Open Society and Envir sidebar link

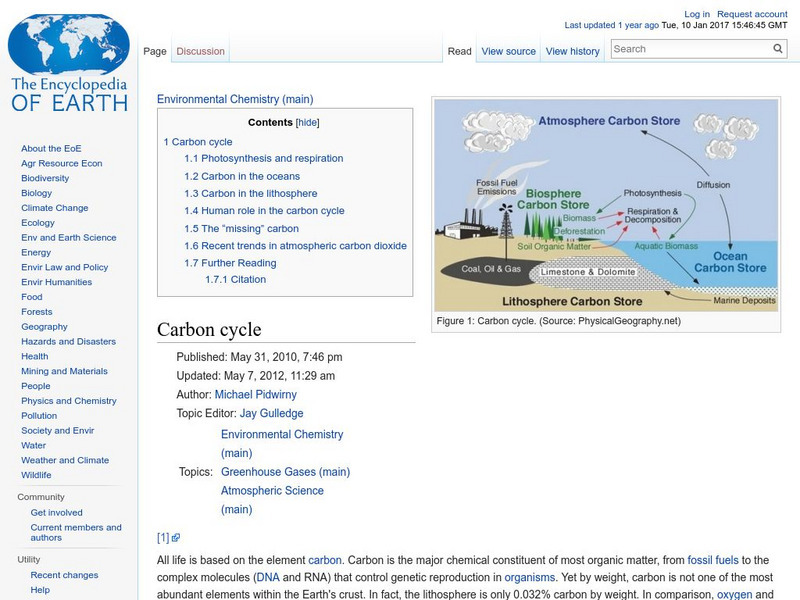pos(58,430)
